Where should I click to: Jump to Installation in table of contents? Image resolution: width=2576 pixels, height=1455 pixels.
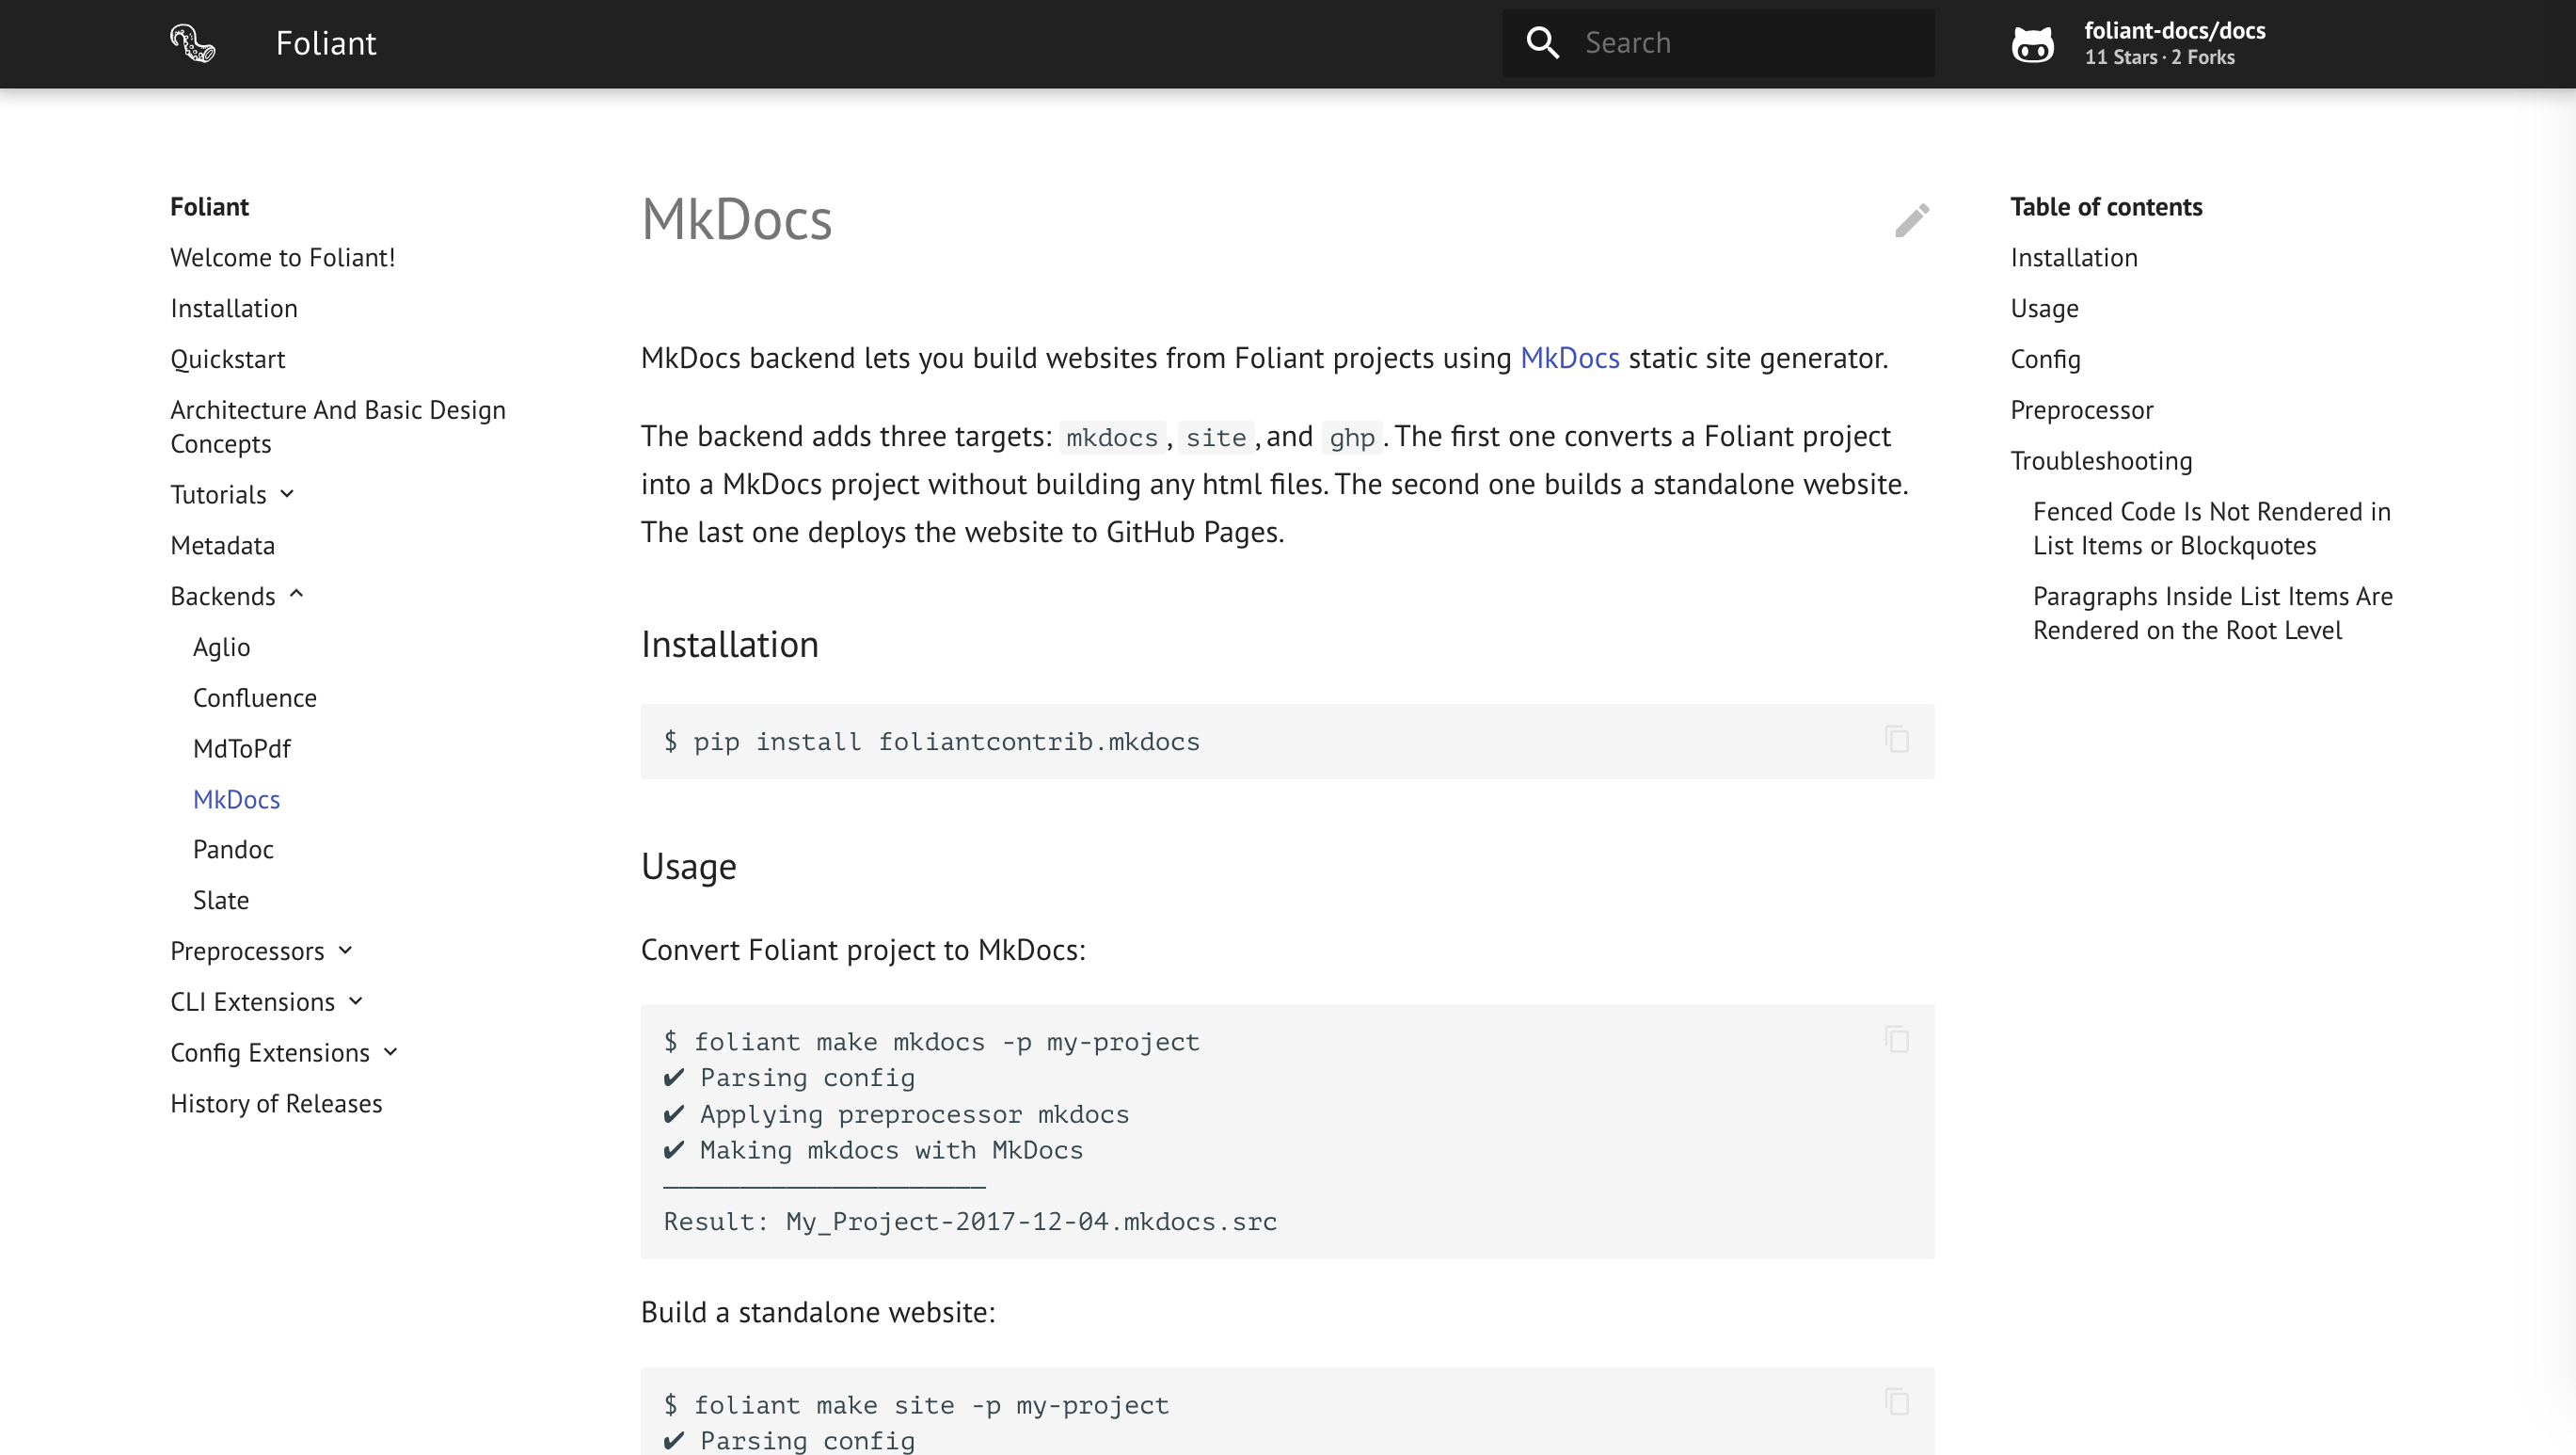point(2074,257)
